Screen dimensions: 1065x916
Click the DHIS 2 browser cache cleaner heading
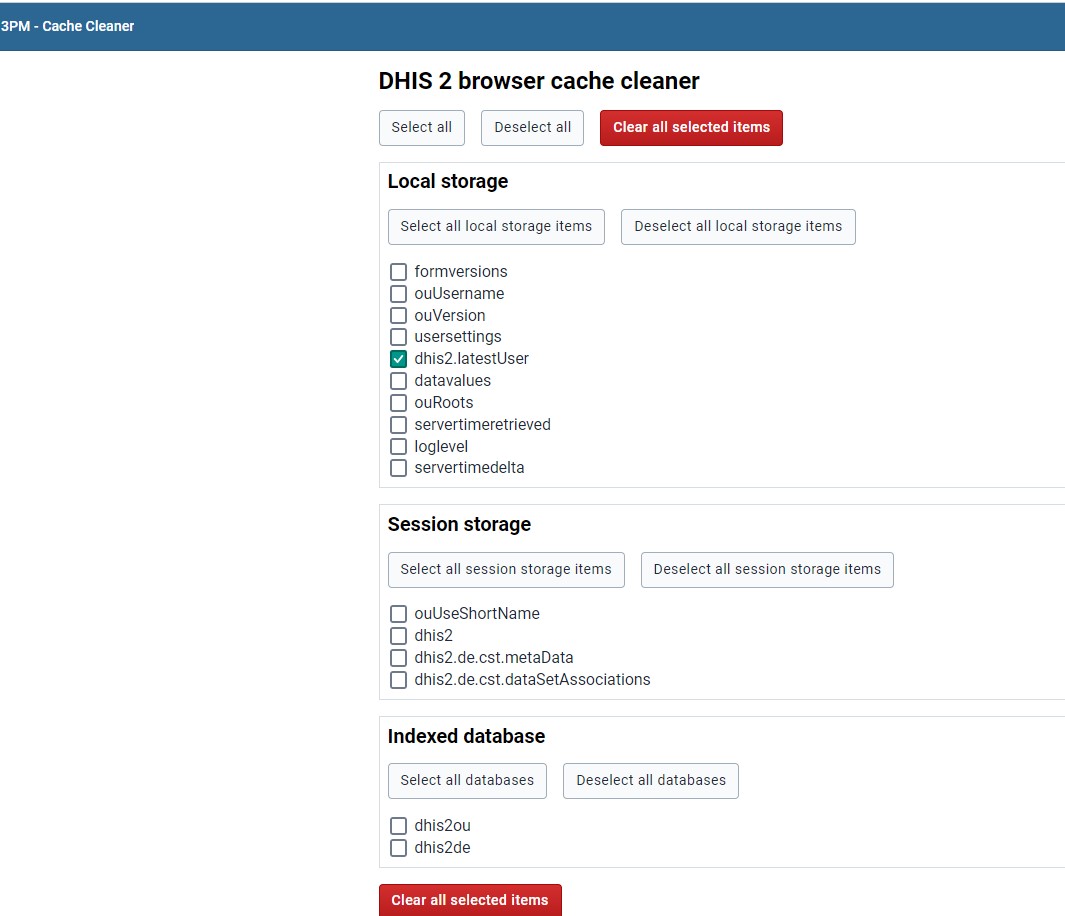pyautogui.click(x=539, y=81)
